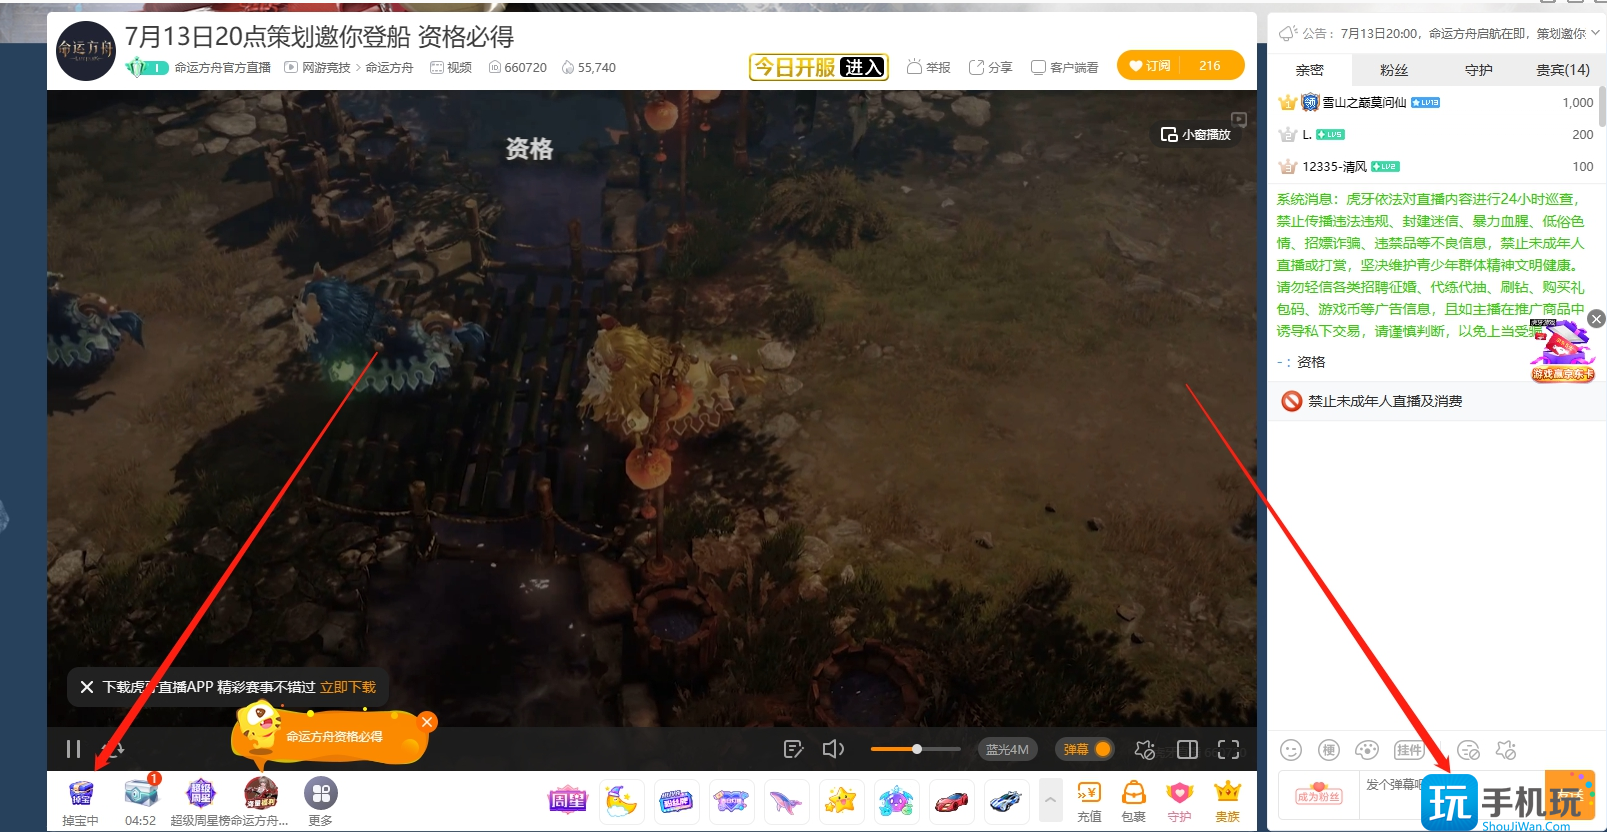Adjust the orange volume slider
Image resolution: width=1607 pixels, height=832 pixels.
click(916, 749)
